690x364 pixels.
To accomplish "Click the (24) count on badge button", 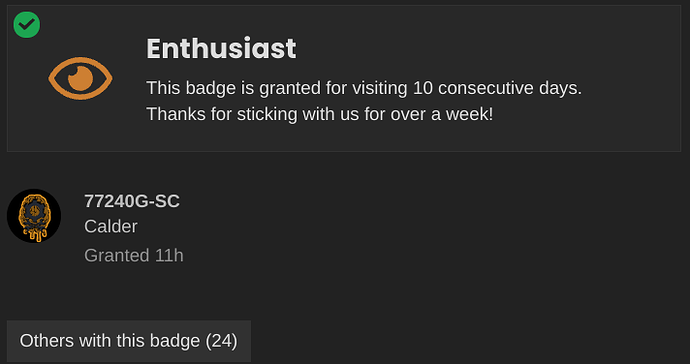I will pos(222,341).
